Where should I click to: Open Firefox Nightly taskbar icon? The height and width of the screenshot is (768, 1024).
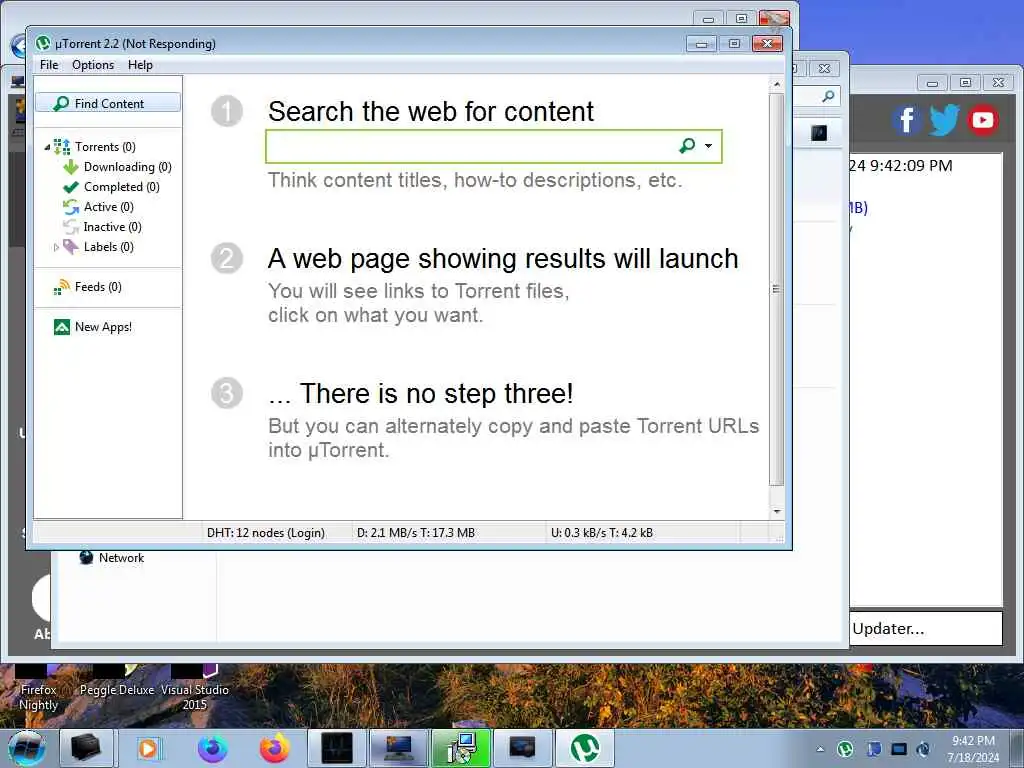[x=213, y=748]
